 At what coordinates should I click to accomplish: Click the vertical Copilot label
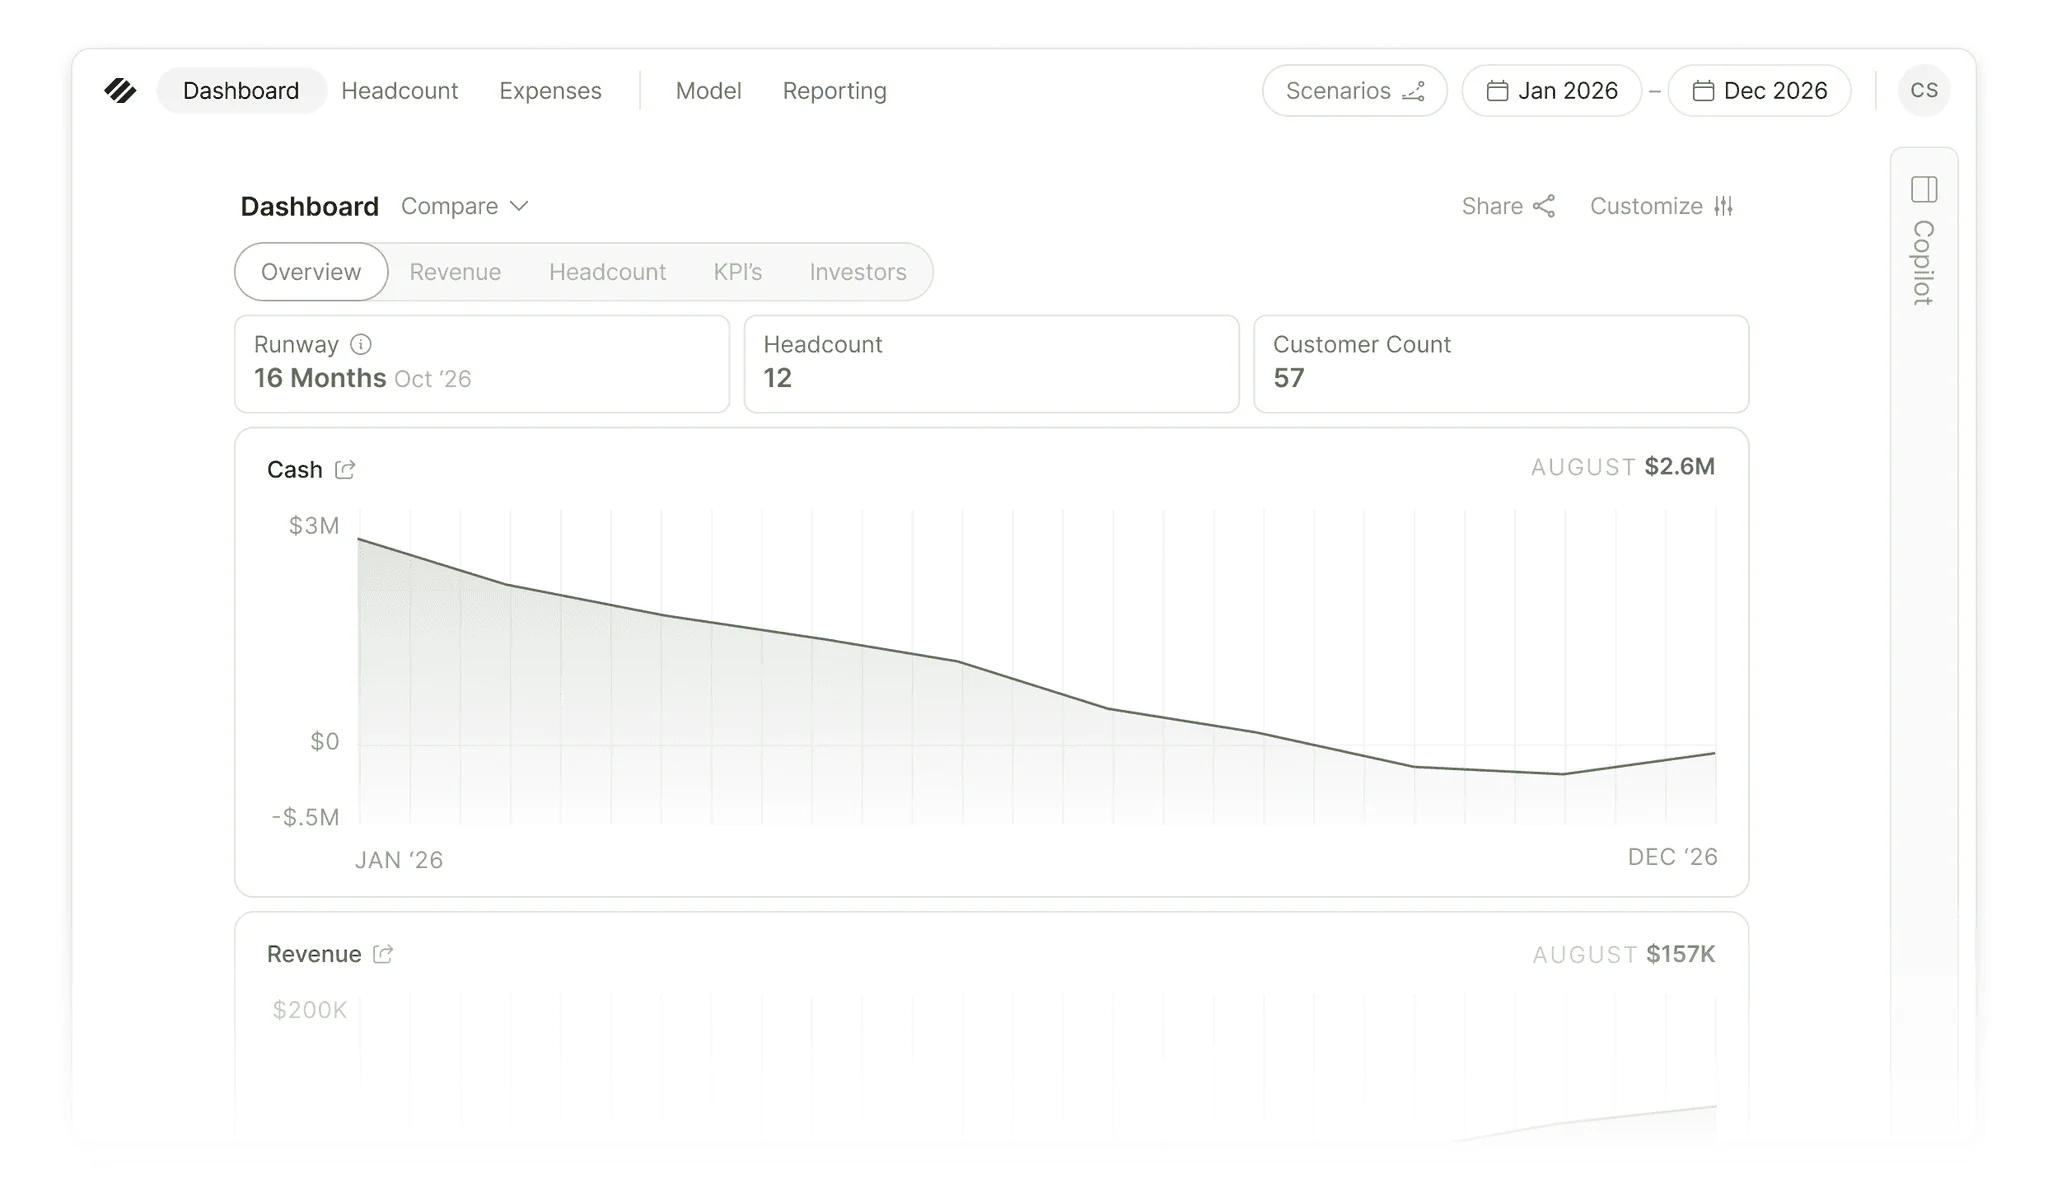(x=1923, y=262)
